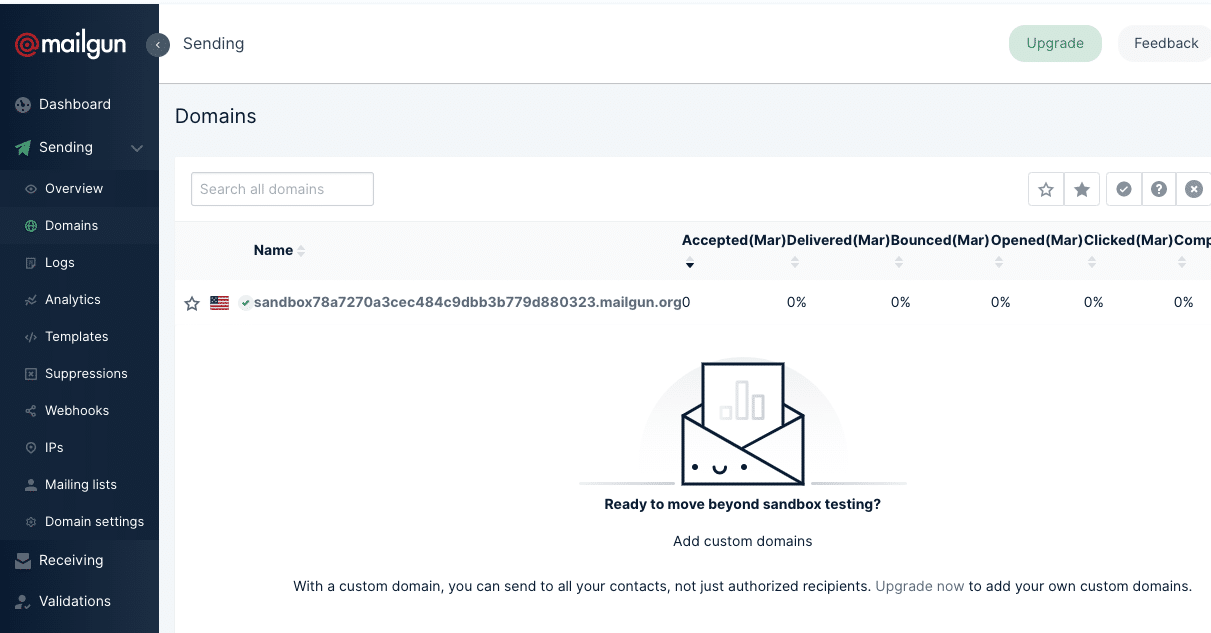Collapse the Sending menu chevron
This screenshot has width=1211, height=633.
(137, 147)
